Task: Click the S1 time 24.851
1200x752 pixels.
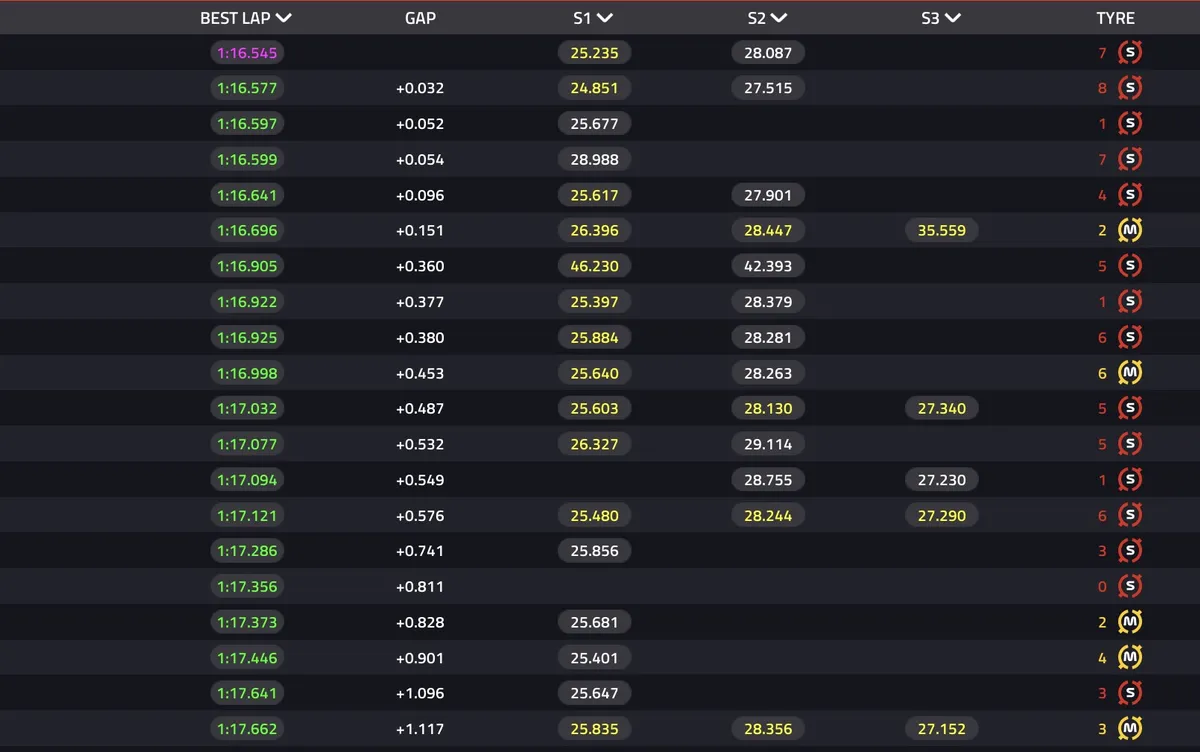Action: point(594,88)
